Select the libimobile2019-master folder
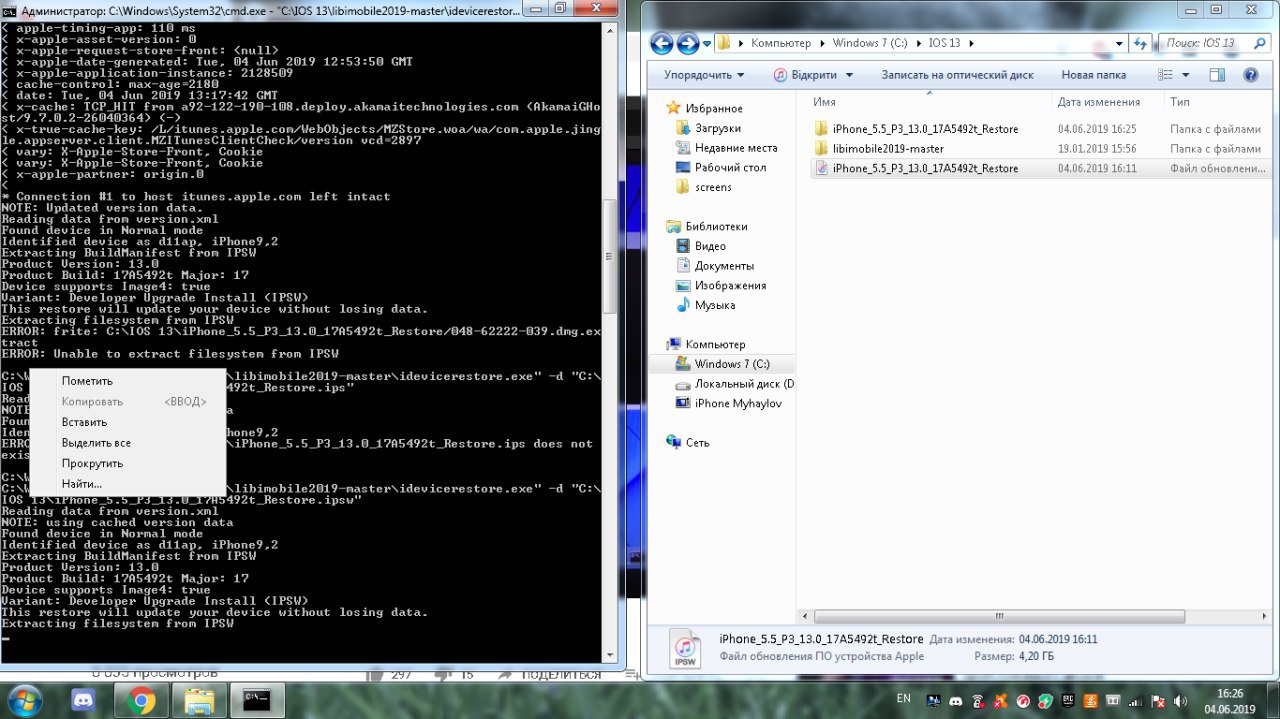1280x719 pixels. point(888,148)
